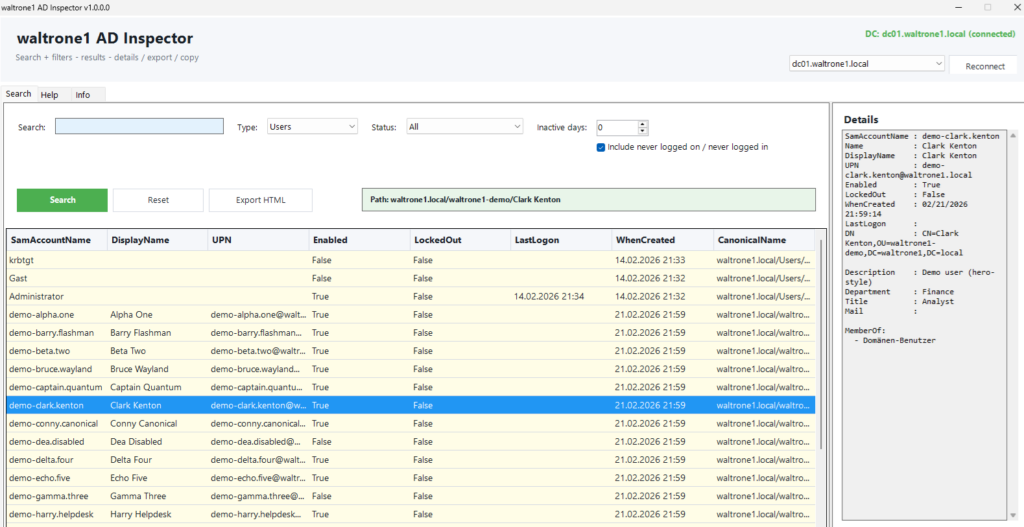Image resolution: width=1024 pixels, height=527 pixels.
Task: Sort by the SamAccountName column header
Action: [51, 240]
